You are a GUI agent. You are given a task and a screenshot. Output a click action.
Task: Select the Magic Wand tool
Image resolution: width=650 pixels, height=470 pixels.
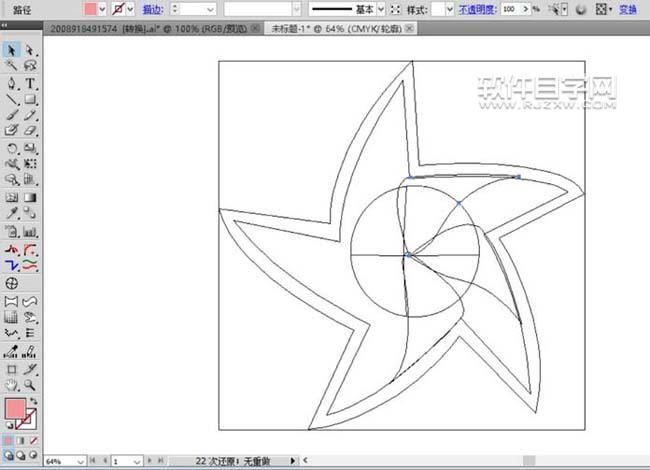click(11, 65)
